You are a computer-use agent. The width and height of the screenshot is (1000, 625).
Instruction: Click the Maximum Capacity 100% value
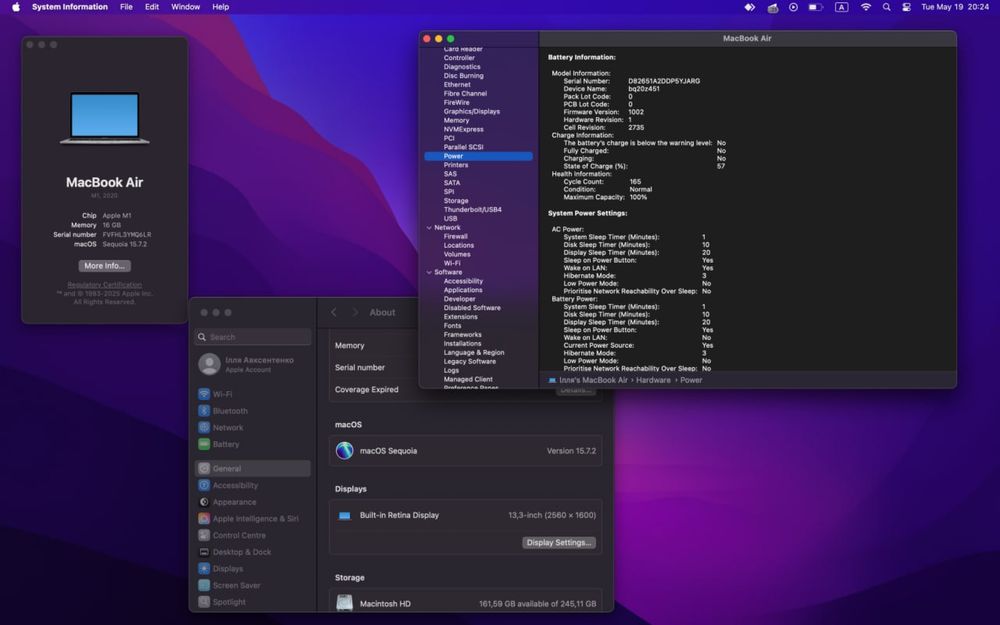pos(638,197)
